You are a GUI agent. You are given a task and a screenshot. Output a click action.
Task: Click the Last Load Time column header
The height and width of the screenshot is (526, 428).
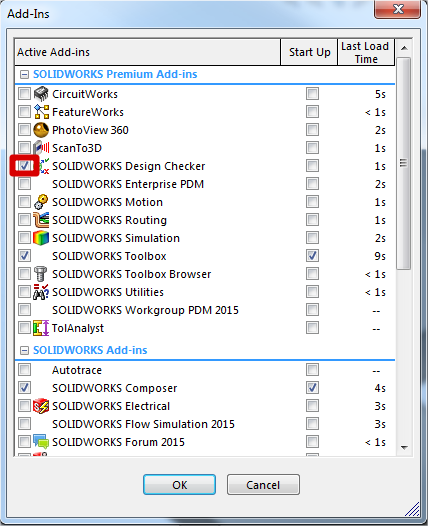[x=366, y=52]
